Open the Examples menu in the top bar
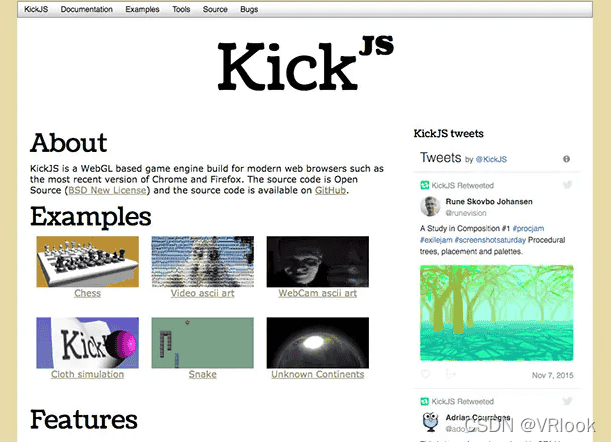 pos(142,9)
